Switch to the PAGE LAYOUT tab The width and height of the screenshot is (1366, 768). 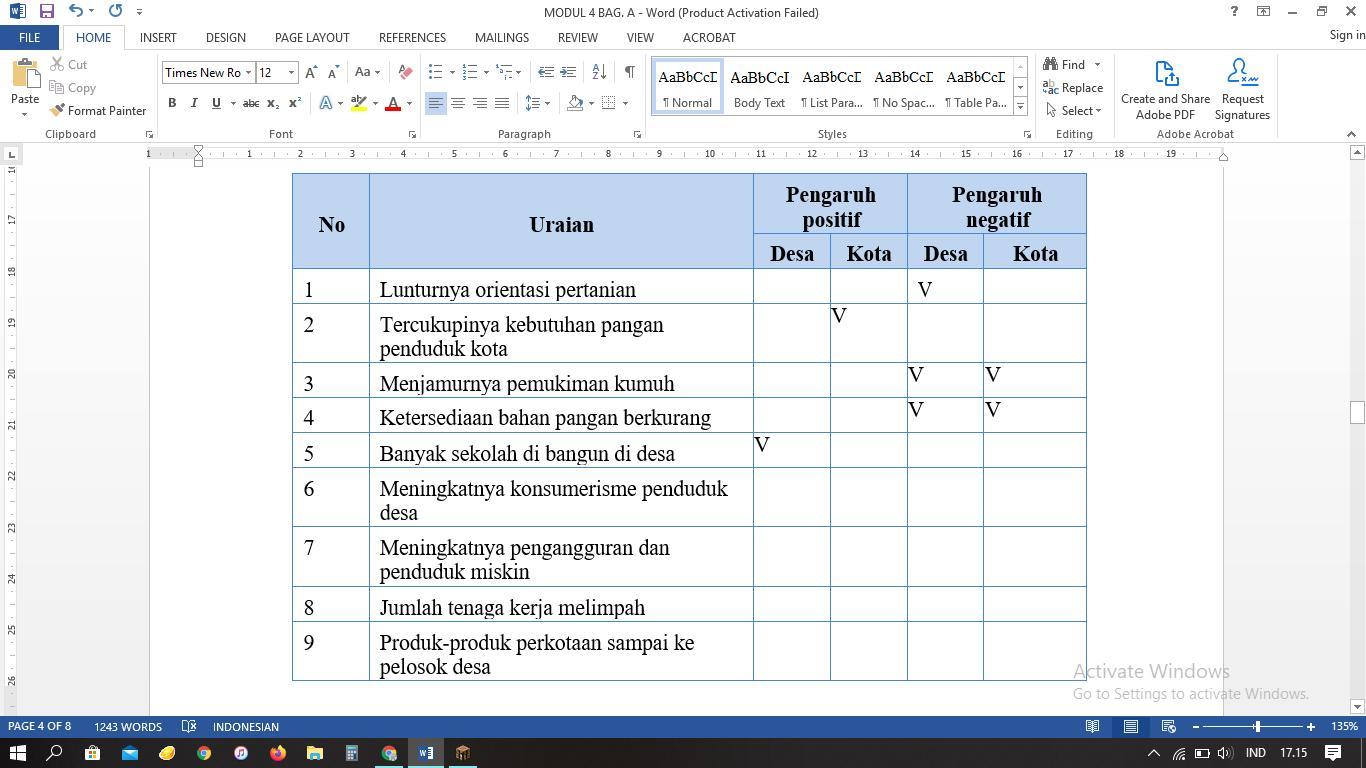(x=312, y=37)
